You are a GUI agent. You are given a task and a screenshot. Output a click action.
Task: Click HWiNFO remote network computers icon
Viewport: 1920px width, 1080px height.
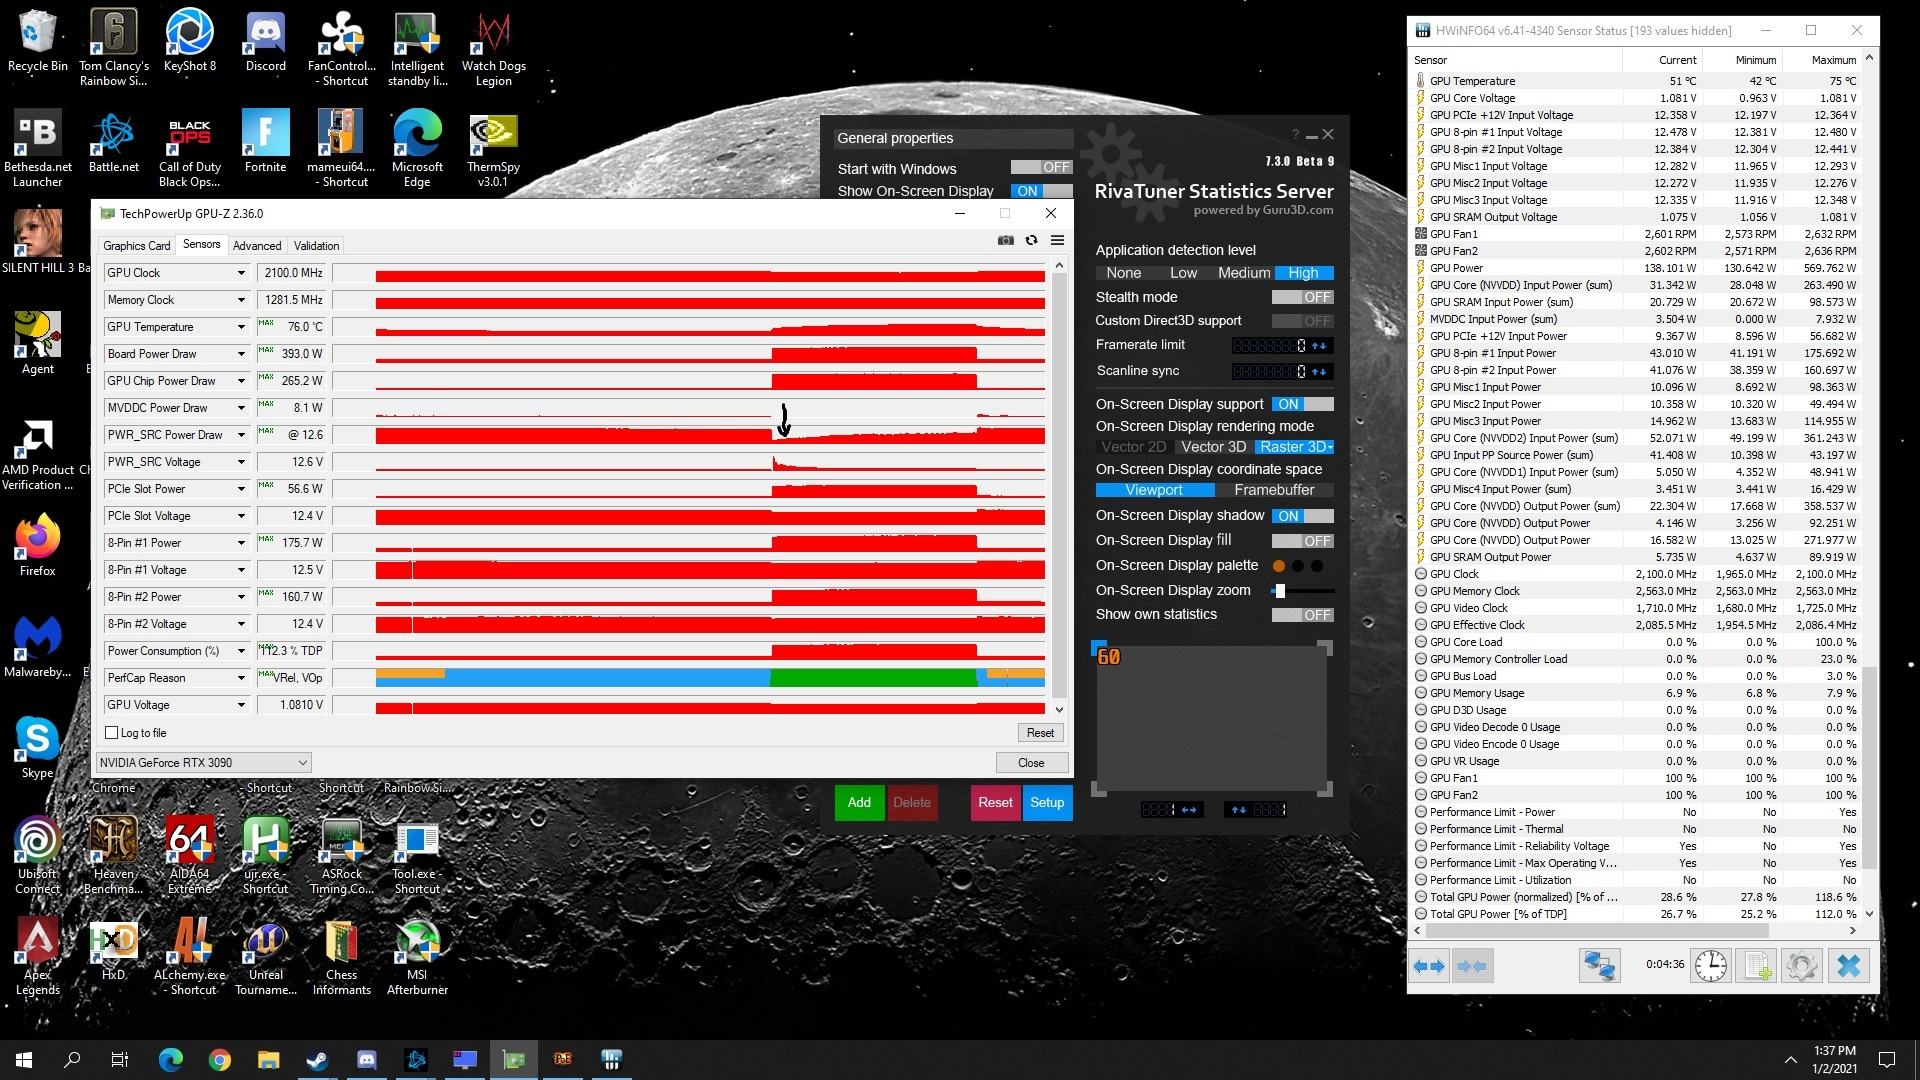1599,966
